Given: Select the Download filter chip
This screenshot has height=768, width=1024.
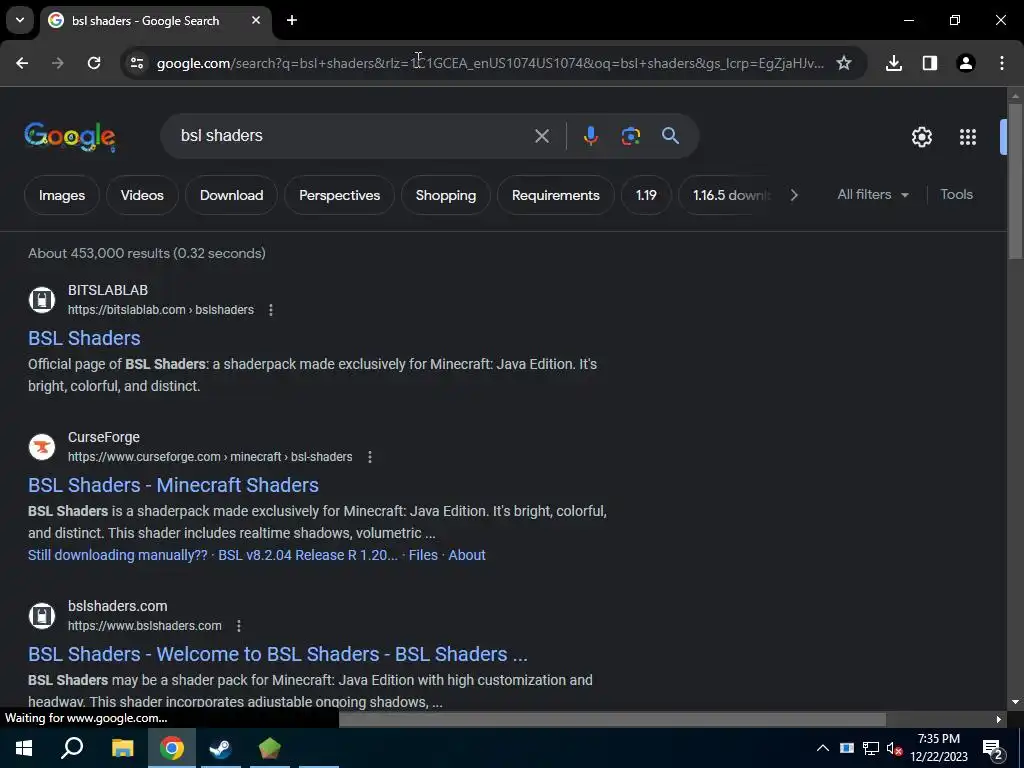Looking at the screenshot, I should coord(231,195).
